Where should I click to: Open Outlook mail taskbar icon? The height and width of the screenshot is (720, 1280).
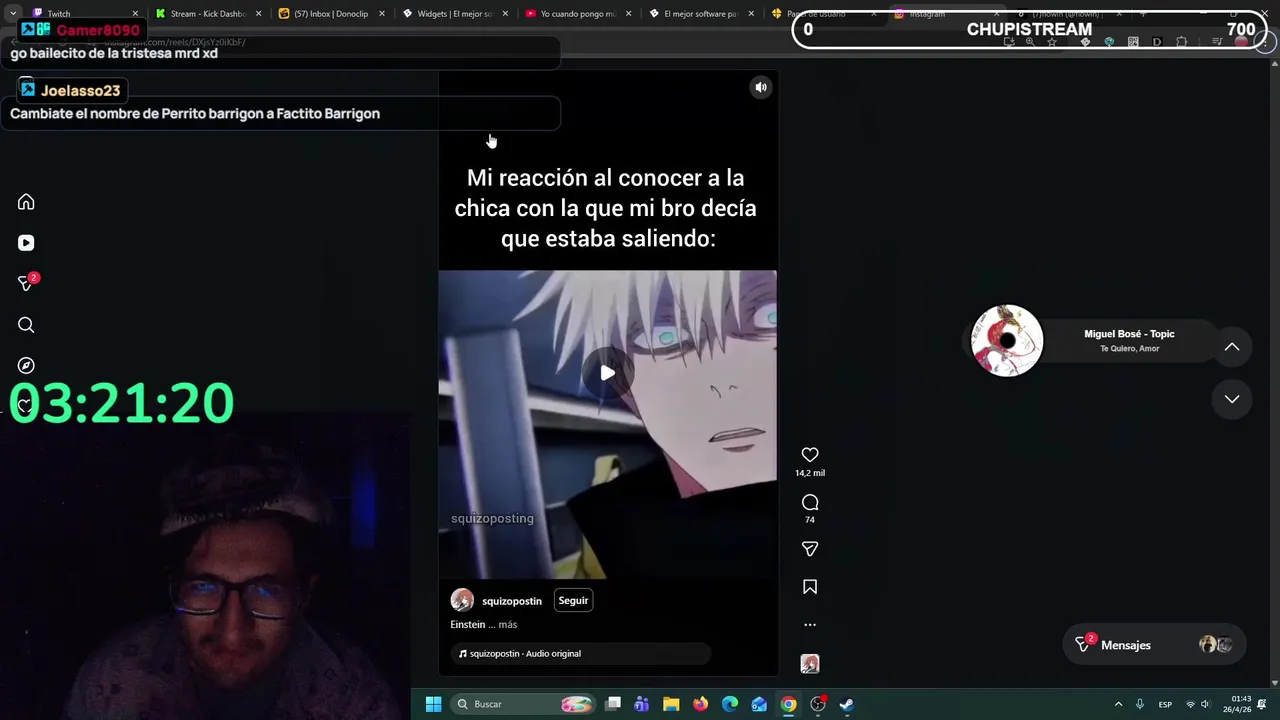coord(759,704)
